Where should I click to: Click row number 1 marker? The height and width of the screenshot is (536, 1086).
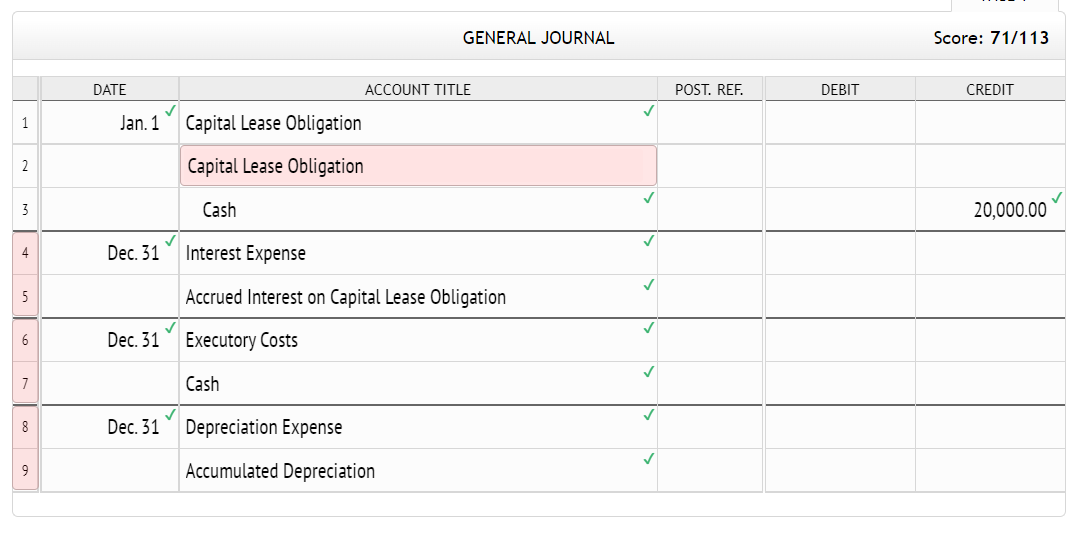(x=26, y=123)
